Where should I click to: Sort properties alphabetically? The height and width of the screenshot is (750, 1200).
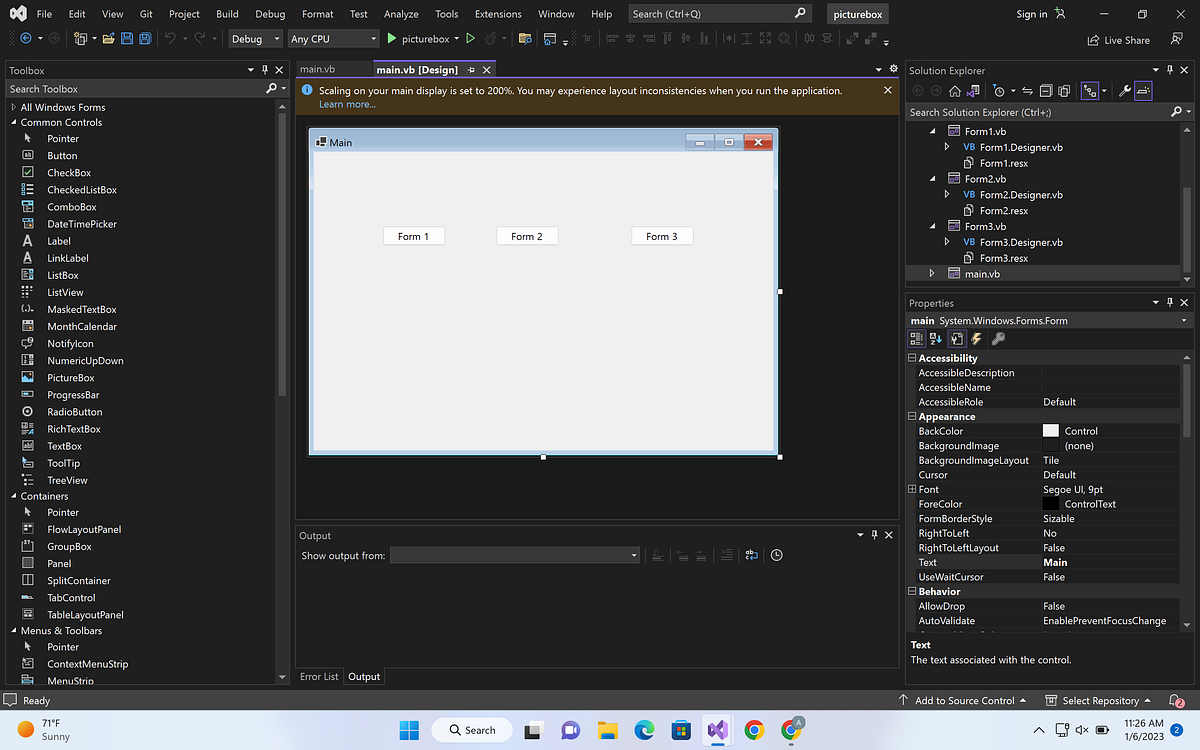point(935,338)
